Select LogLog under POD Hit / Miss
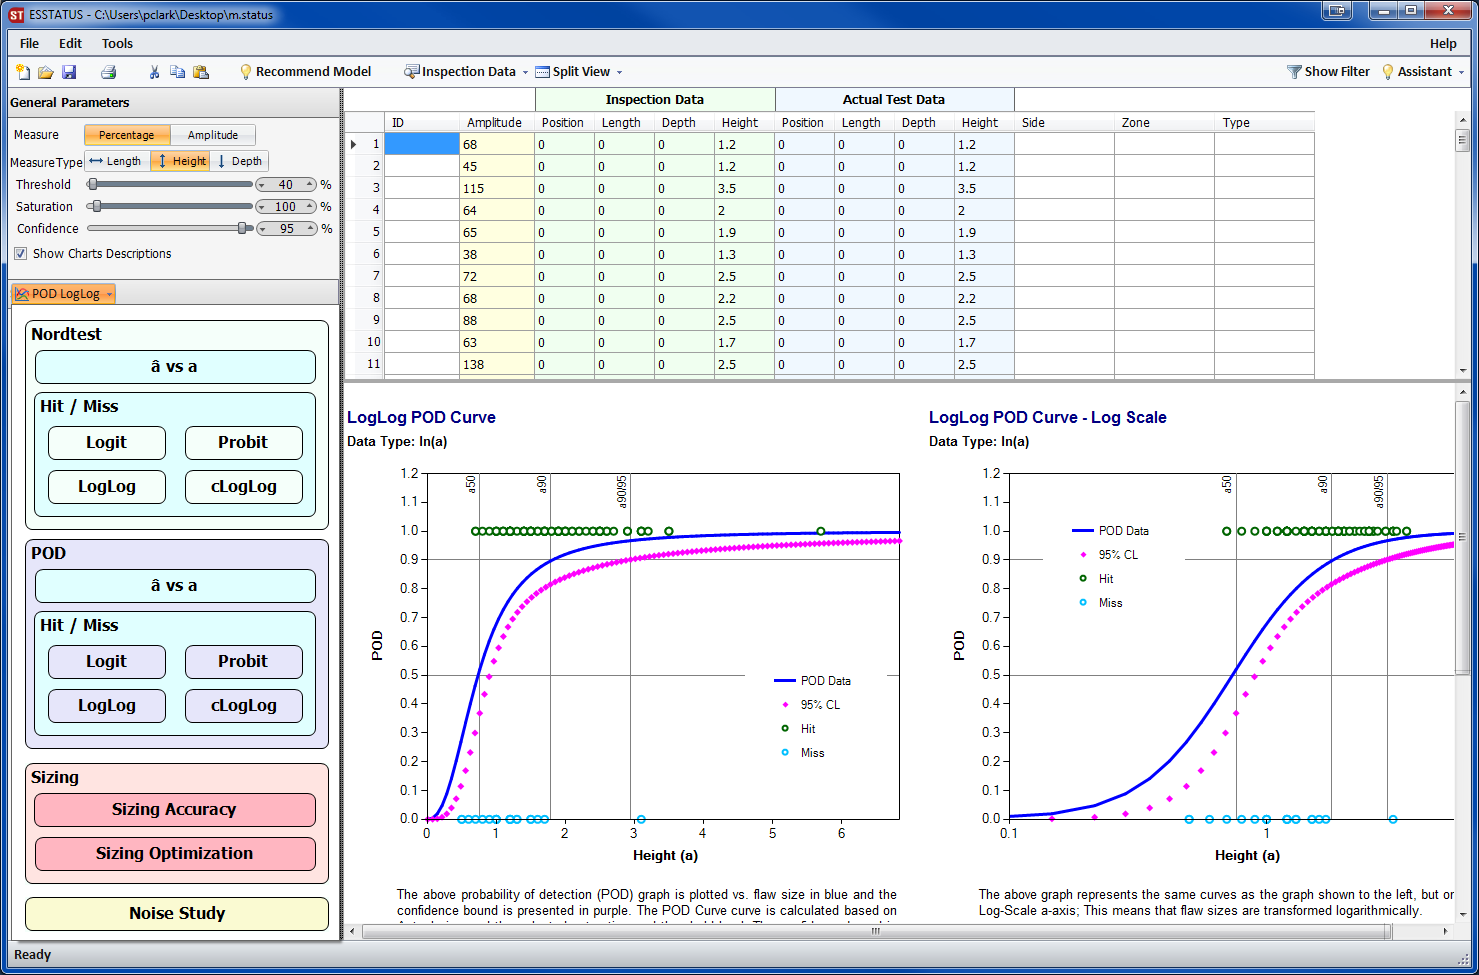Screen dimensions: 1479x975 [107, 706]
